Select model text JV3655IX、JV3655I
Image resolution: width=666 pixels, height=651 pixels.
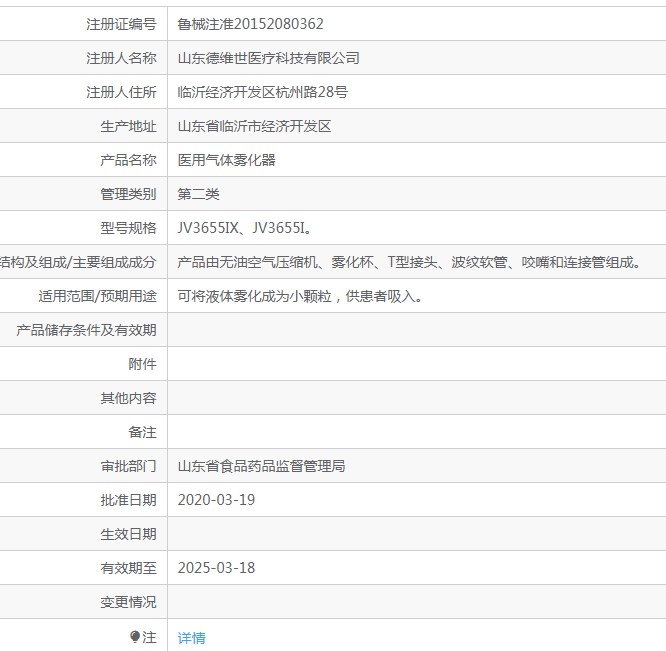point(245,228)
